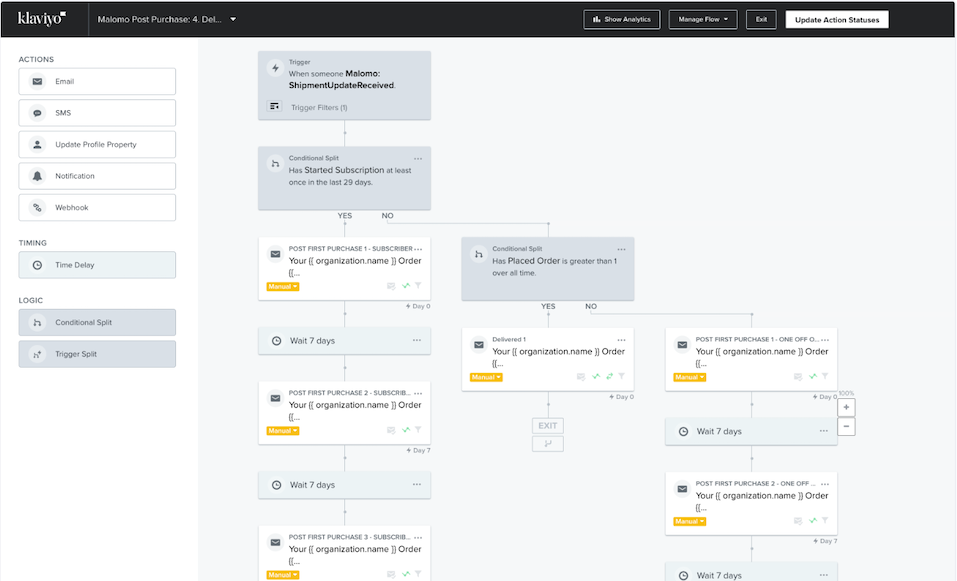Screen dimensions: 957x581
Task: Open the Delivered 1 email card
Action: point(547,359)
